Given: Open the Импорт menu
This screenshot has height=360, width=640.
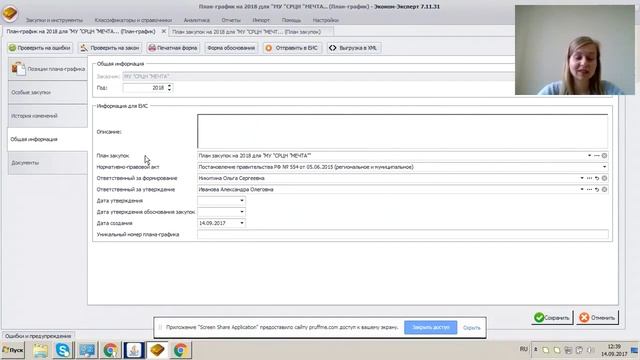Looking at the screenshot, I should click(x=261, y=20).
